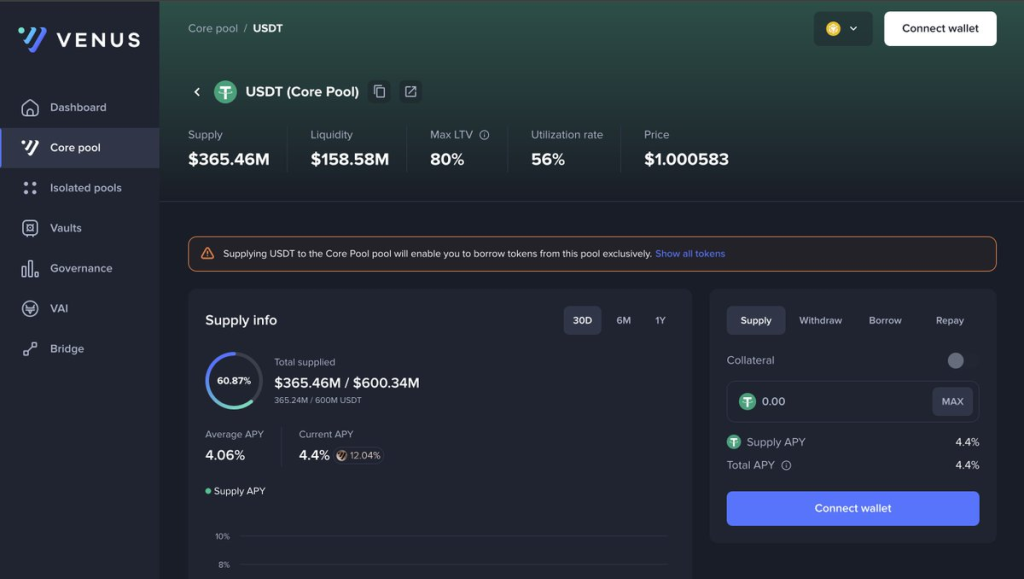Select the 6M chart period
This screenshot has height=579, width=1024.
(623, 321)
